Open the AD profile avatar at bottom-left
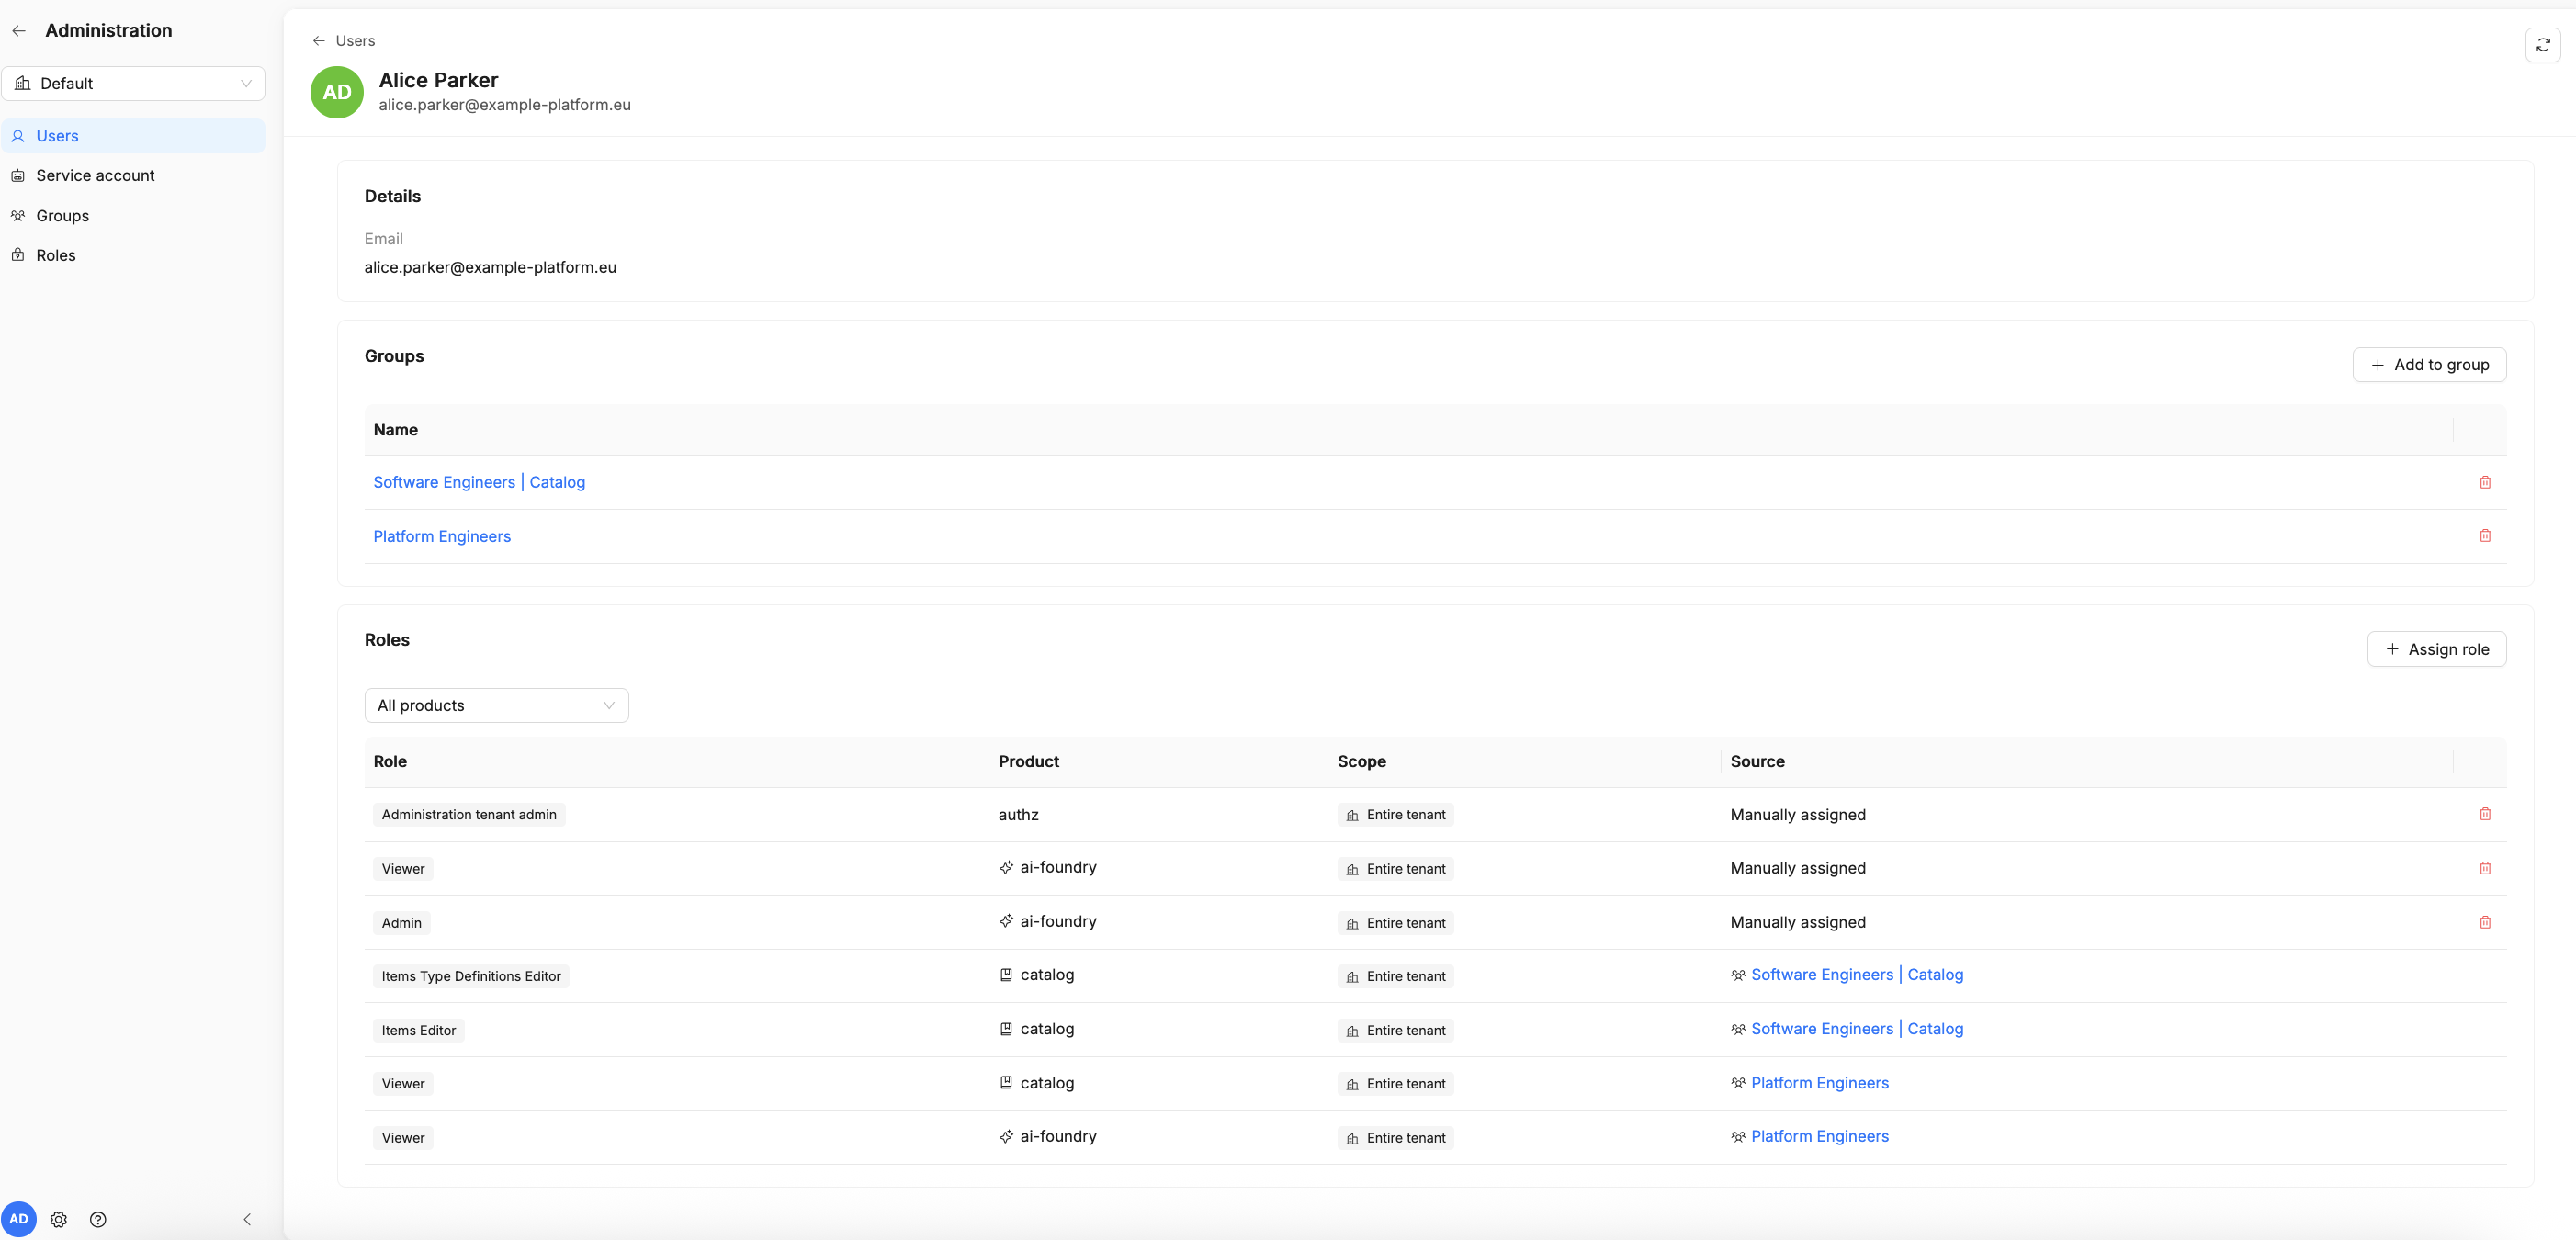2576x1240 pixels. tap(19, 1219)
